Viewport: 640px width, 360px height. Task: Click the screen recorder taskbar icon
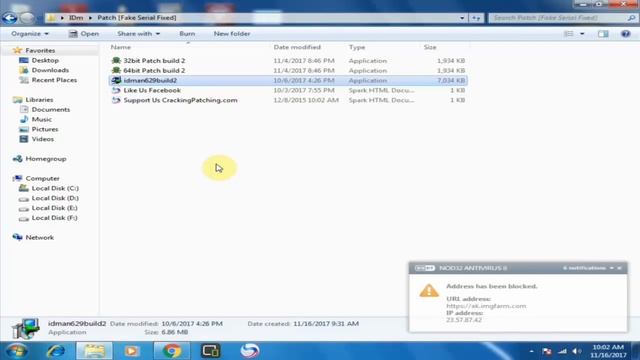211,351
